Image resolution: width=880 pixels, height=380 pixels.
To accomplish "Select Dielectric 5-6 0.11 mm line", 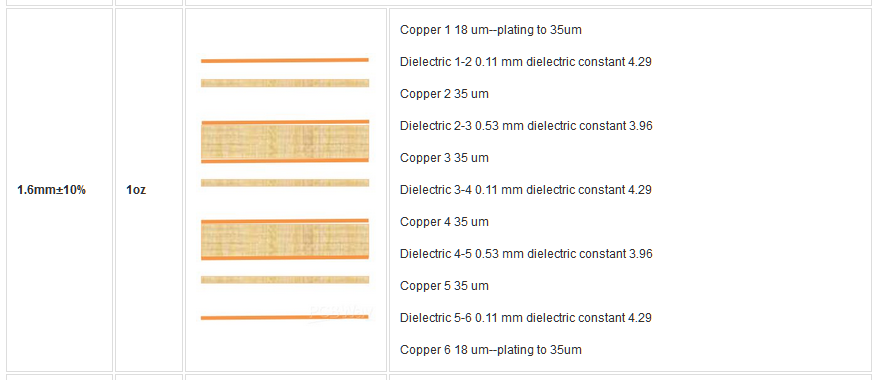I will [525, 318].
